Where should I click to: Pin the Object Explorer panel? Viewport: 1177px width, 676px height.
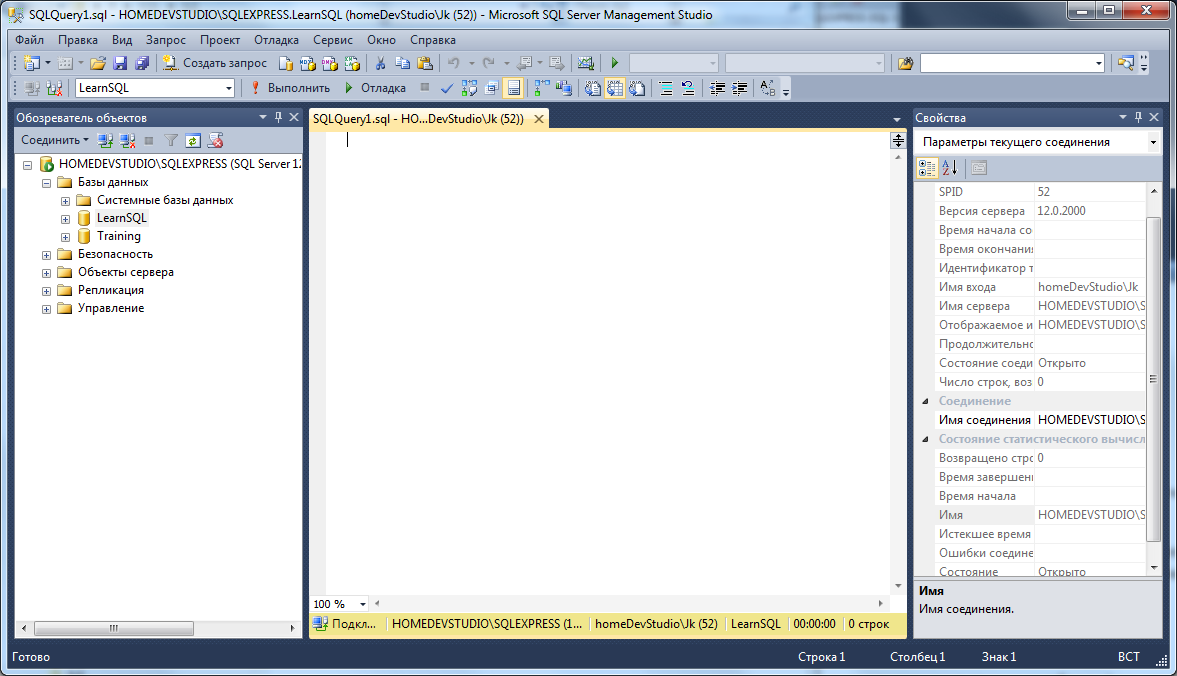[x=278, y=117]
